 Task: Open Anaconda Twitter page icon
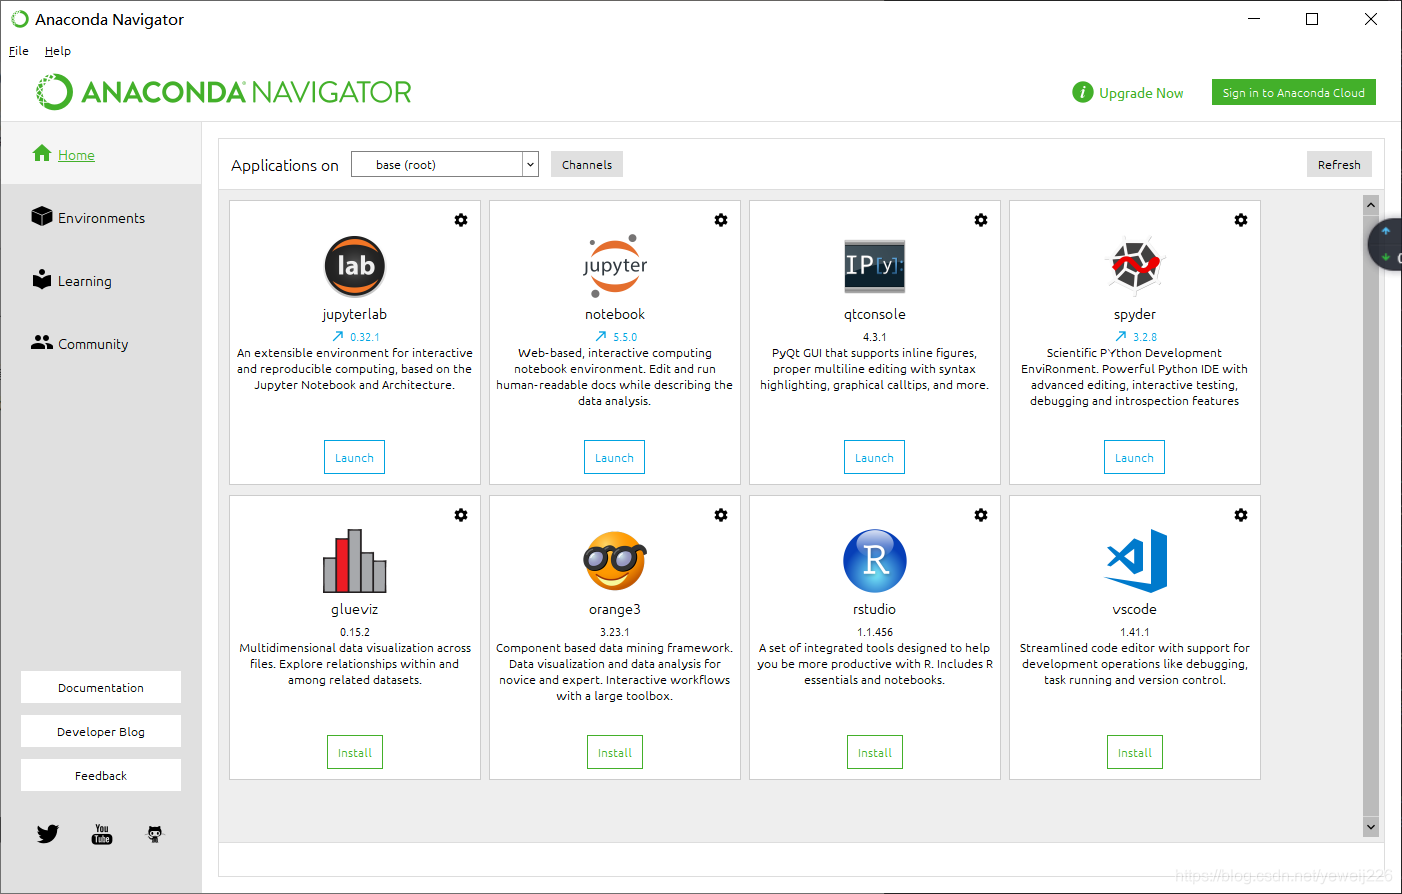[x=48, y=834]
